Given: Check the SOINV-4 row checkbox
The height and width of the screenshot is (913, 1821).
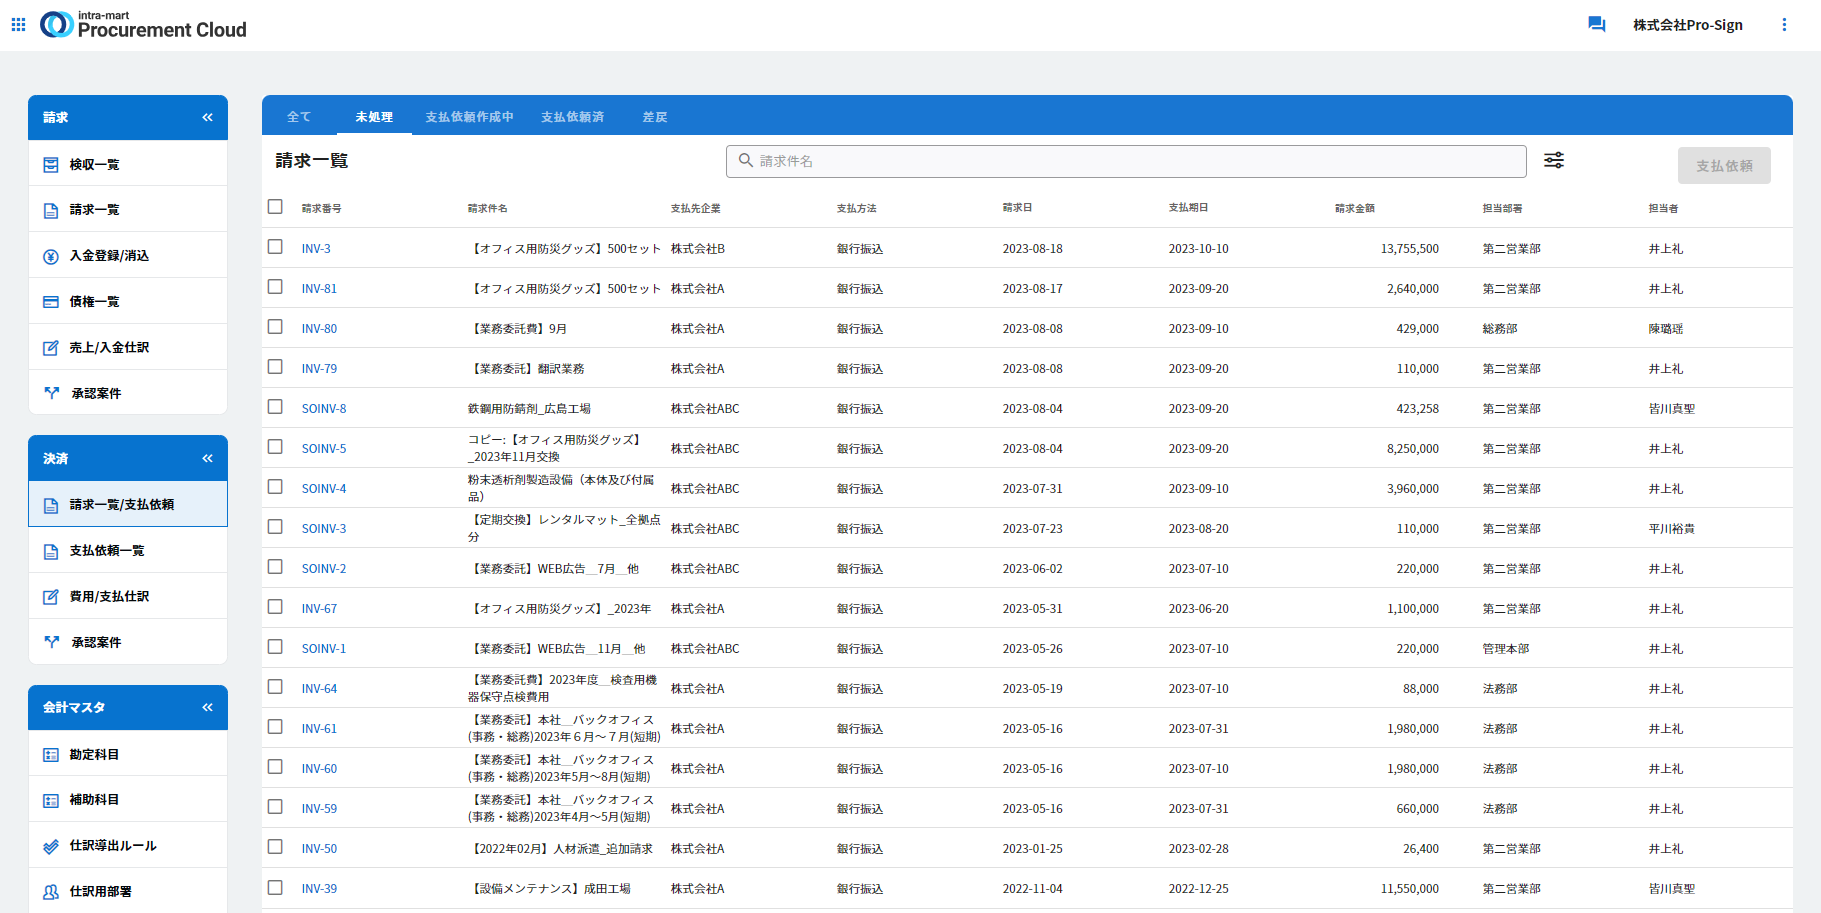Looking at the screenshot, I should pos(275,486).
